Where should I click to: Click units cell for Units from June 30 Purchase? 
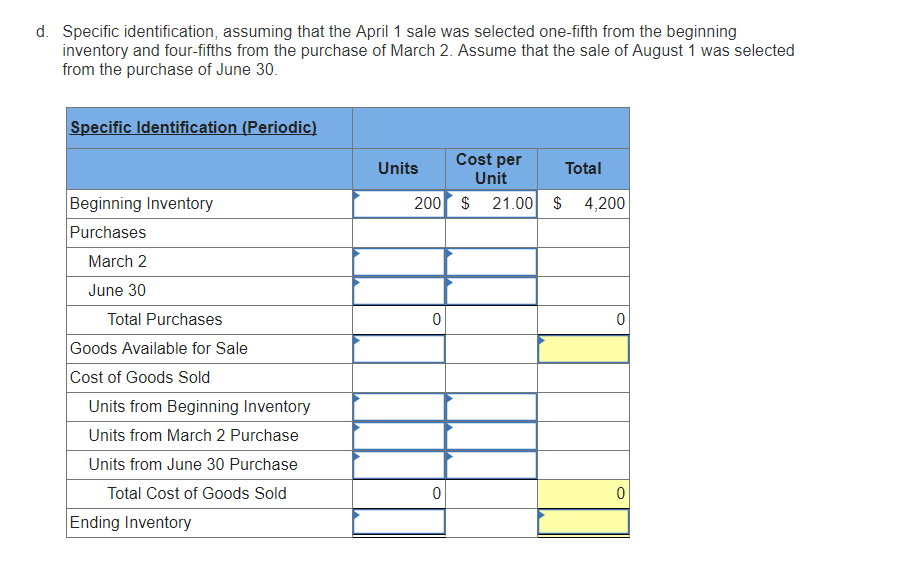399,465
